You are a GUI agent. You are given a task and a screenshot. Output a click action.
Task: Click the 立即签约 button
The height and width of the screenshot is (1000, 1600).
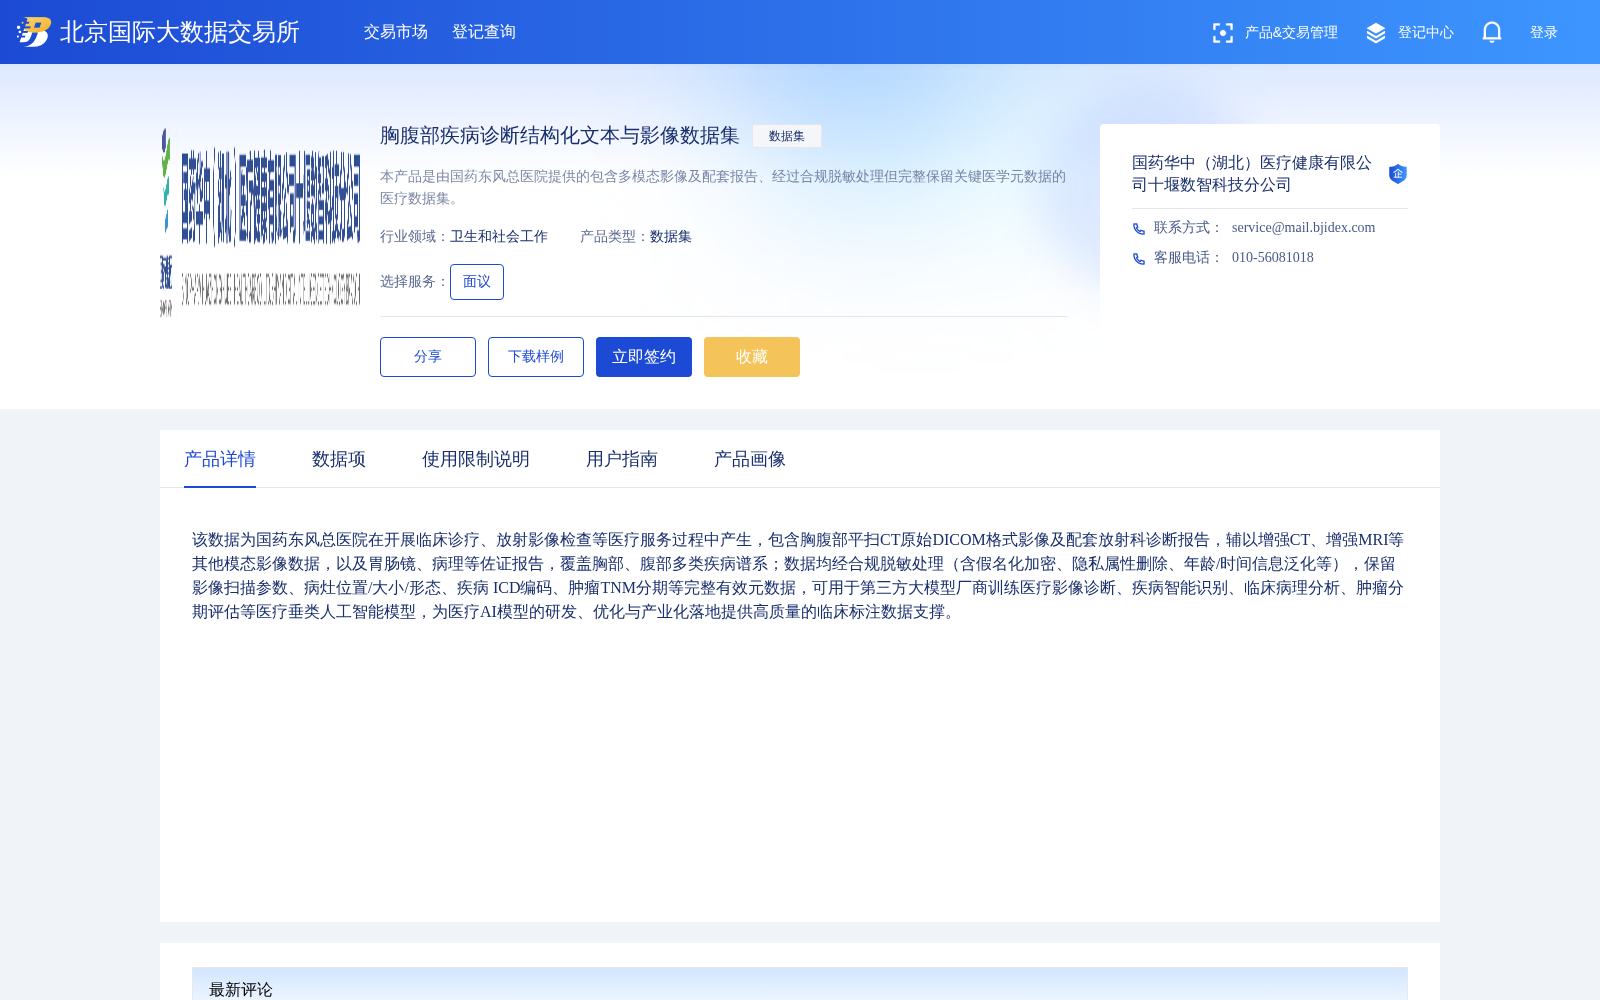[644, 357]
